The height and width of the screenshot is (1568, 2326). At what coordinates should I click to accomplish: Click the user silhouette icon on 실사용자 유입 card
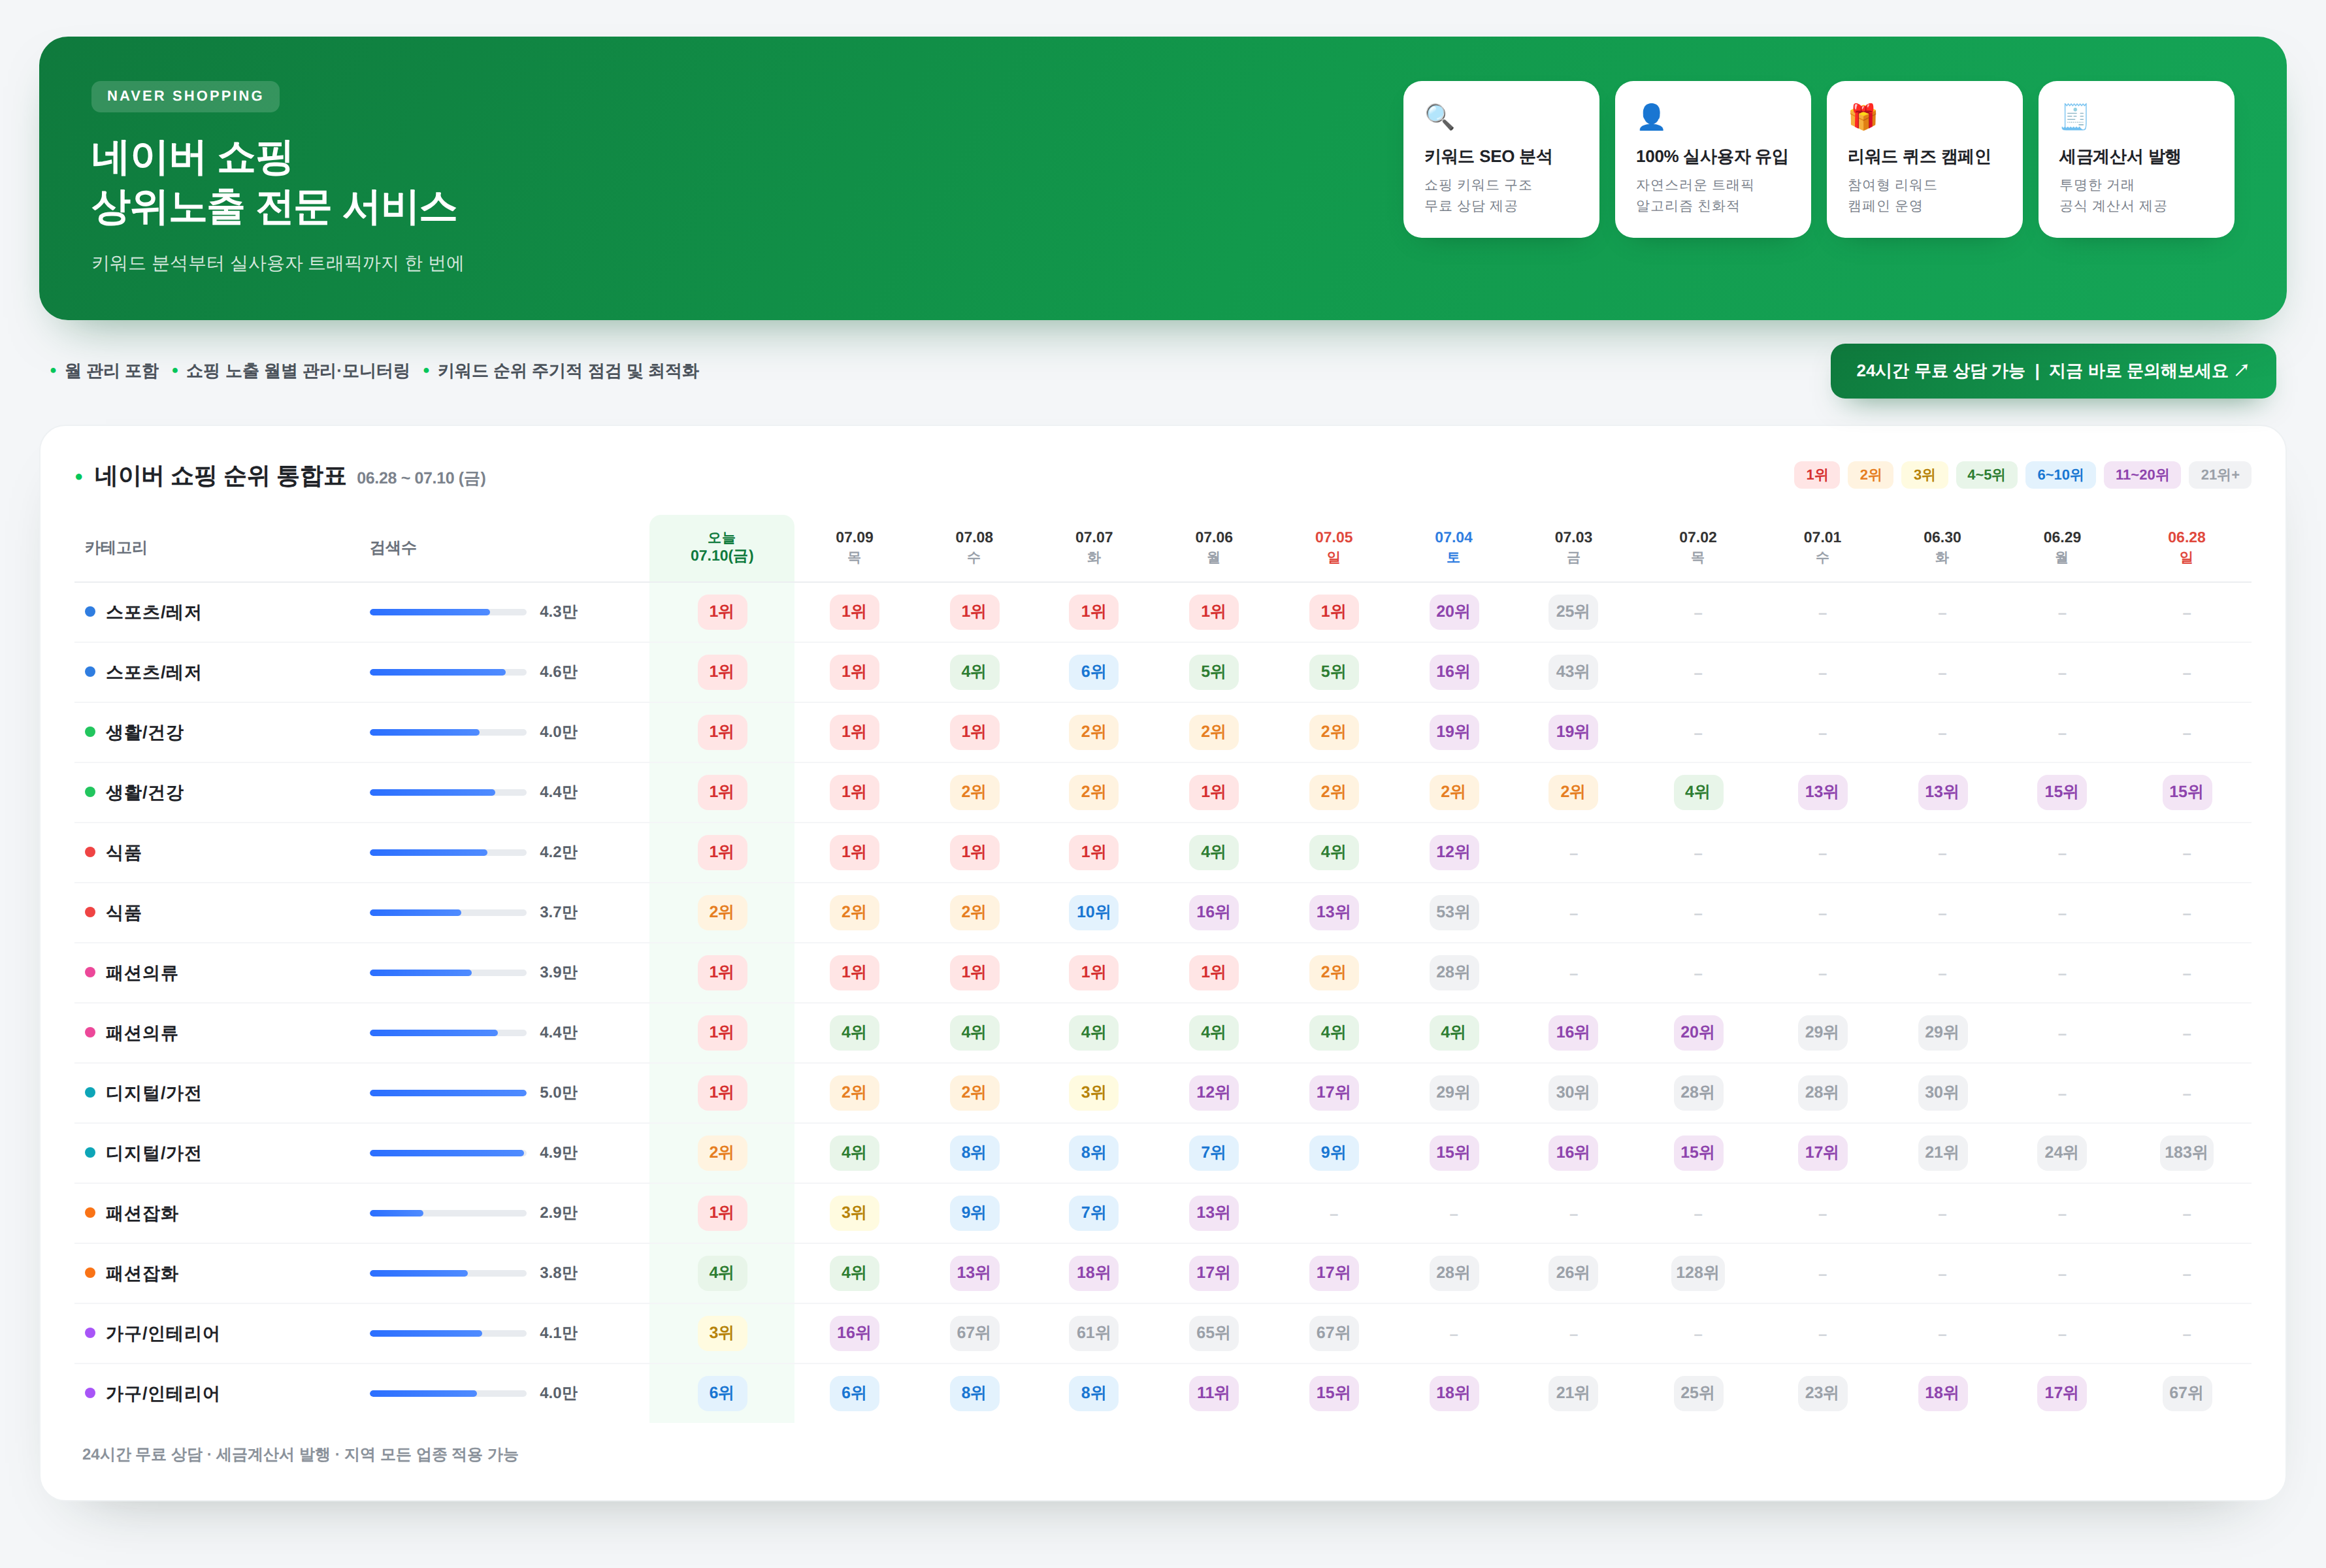[x=1651, y=117]
